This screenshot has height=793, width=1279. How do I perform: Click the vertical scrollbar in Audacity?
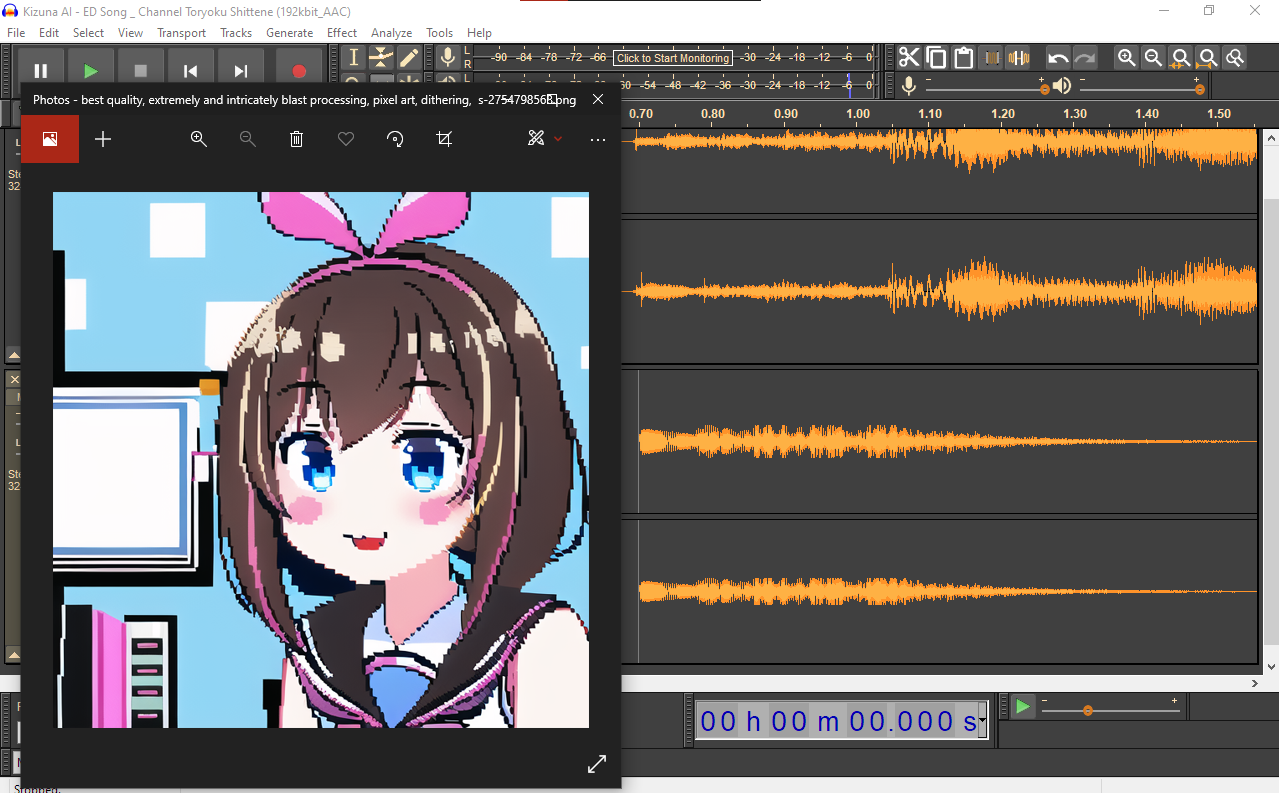click(1271, 420)
